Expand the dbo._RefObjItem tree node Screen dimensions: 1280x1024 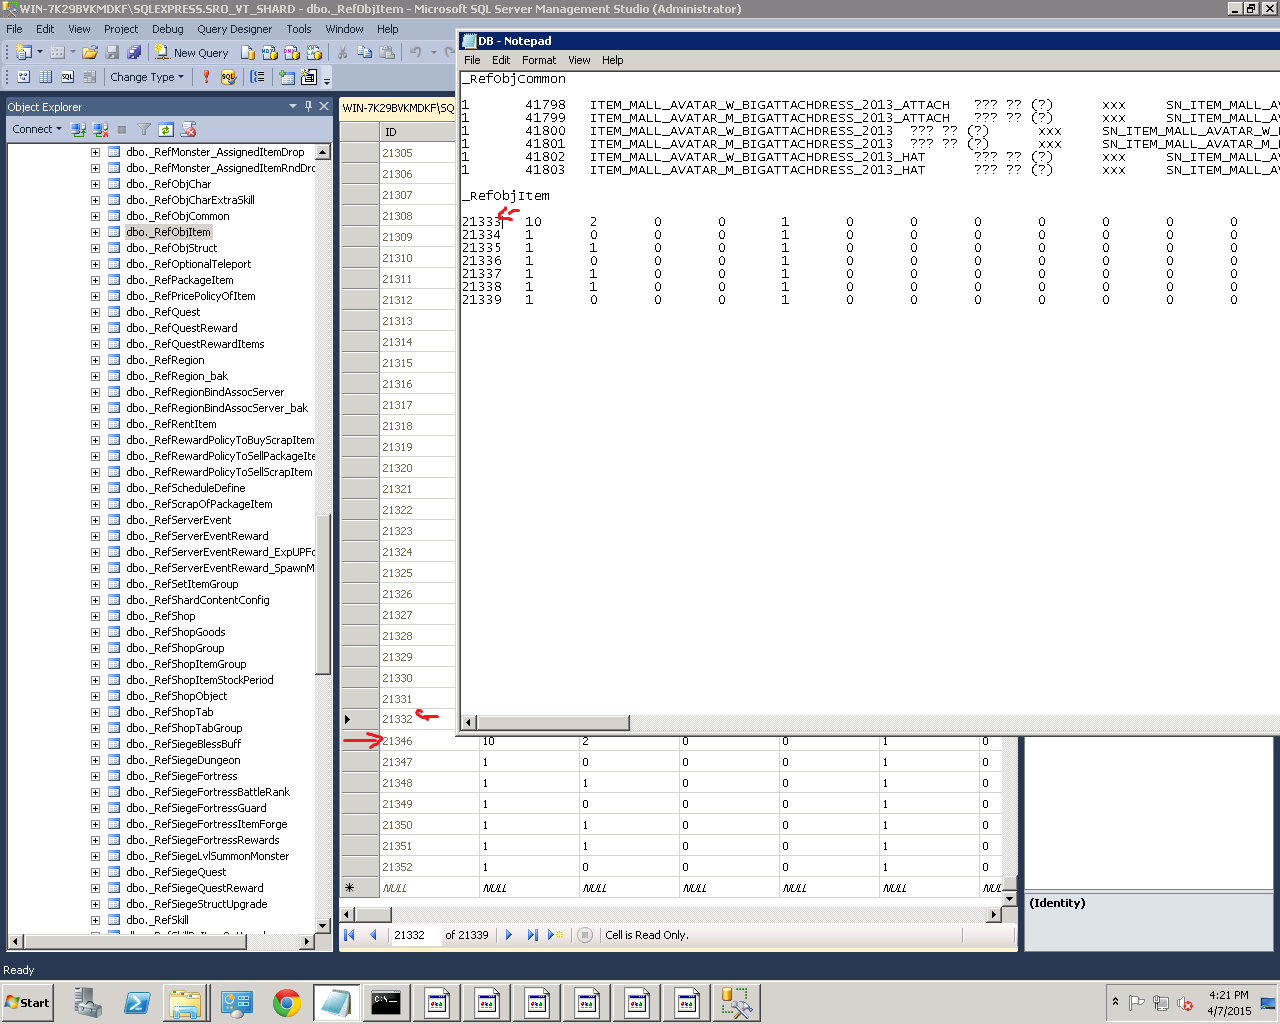[95, 232]
